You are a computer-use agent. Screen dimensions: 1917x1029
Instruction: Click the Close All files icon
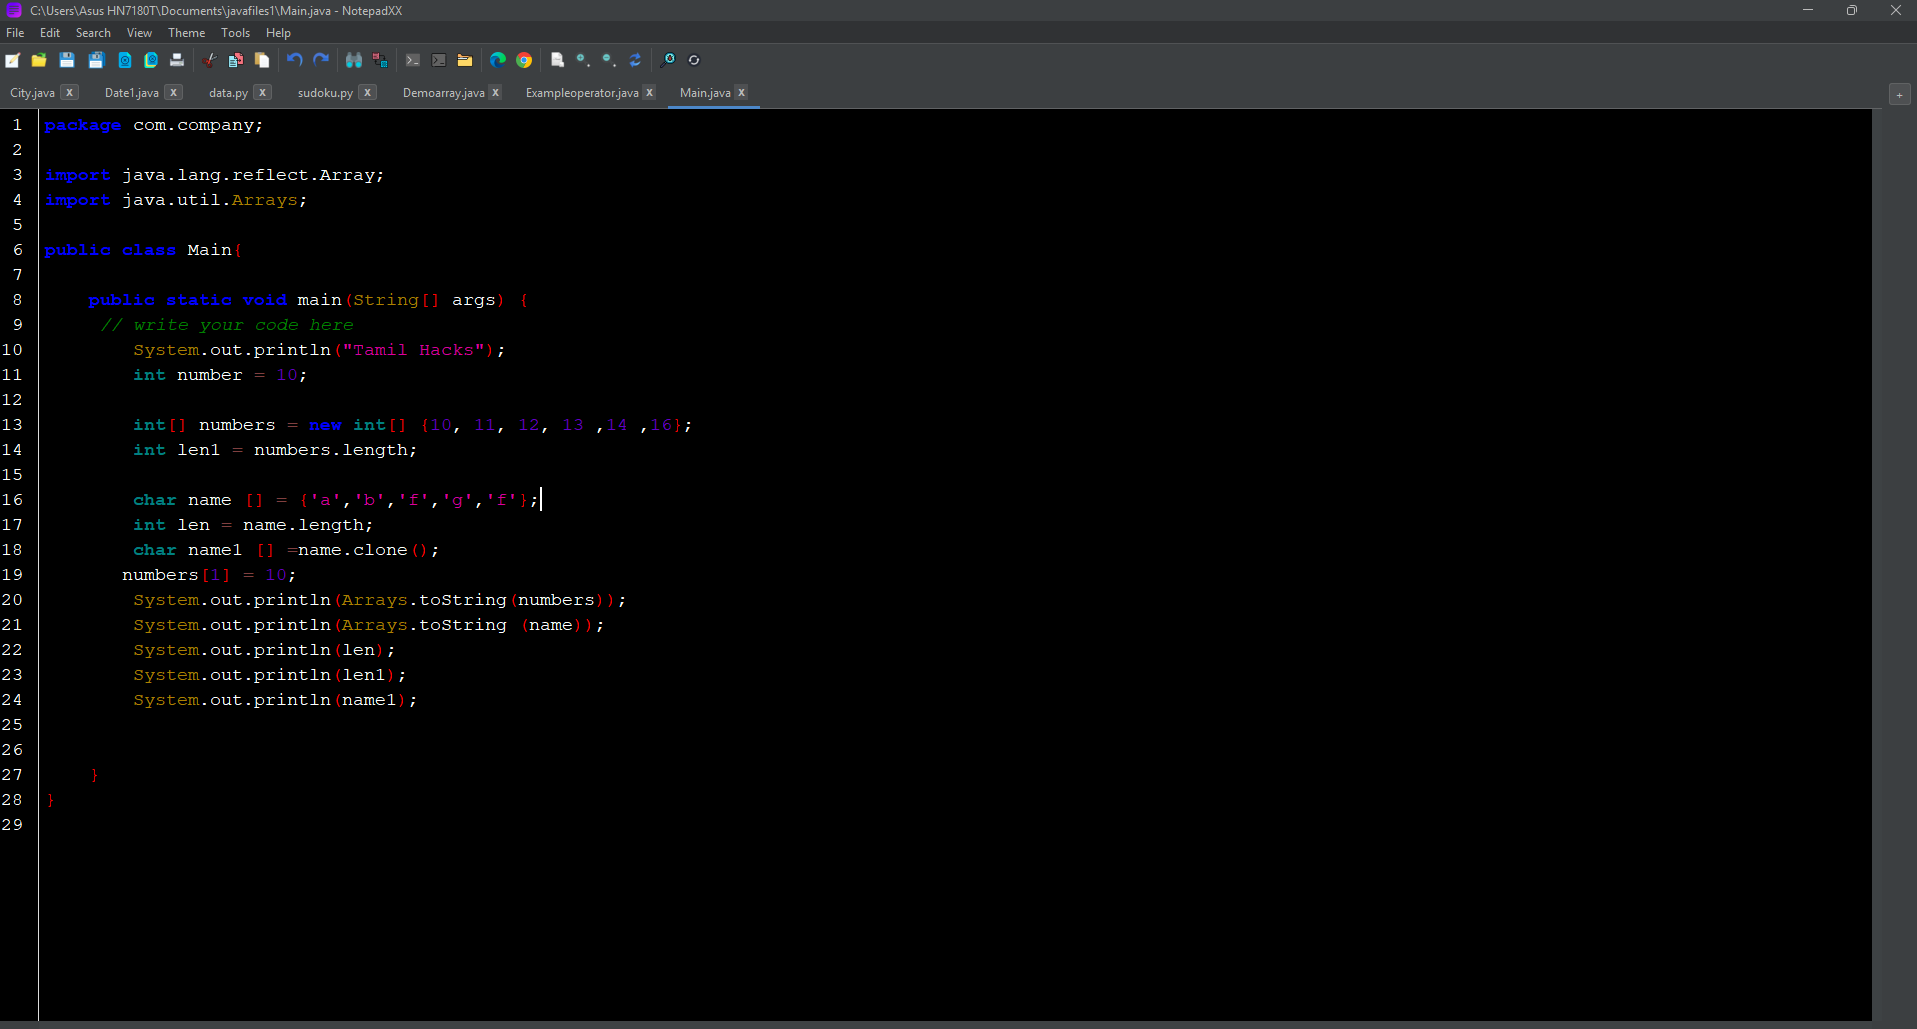[151, 60]
